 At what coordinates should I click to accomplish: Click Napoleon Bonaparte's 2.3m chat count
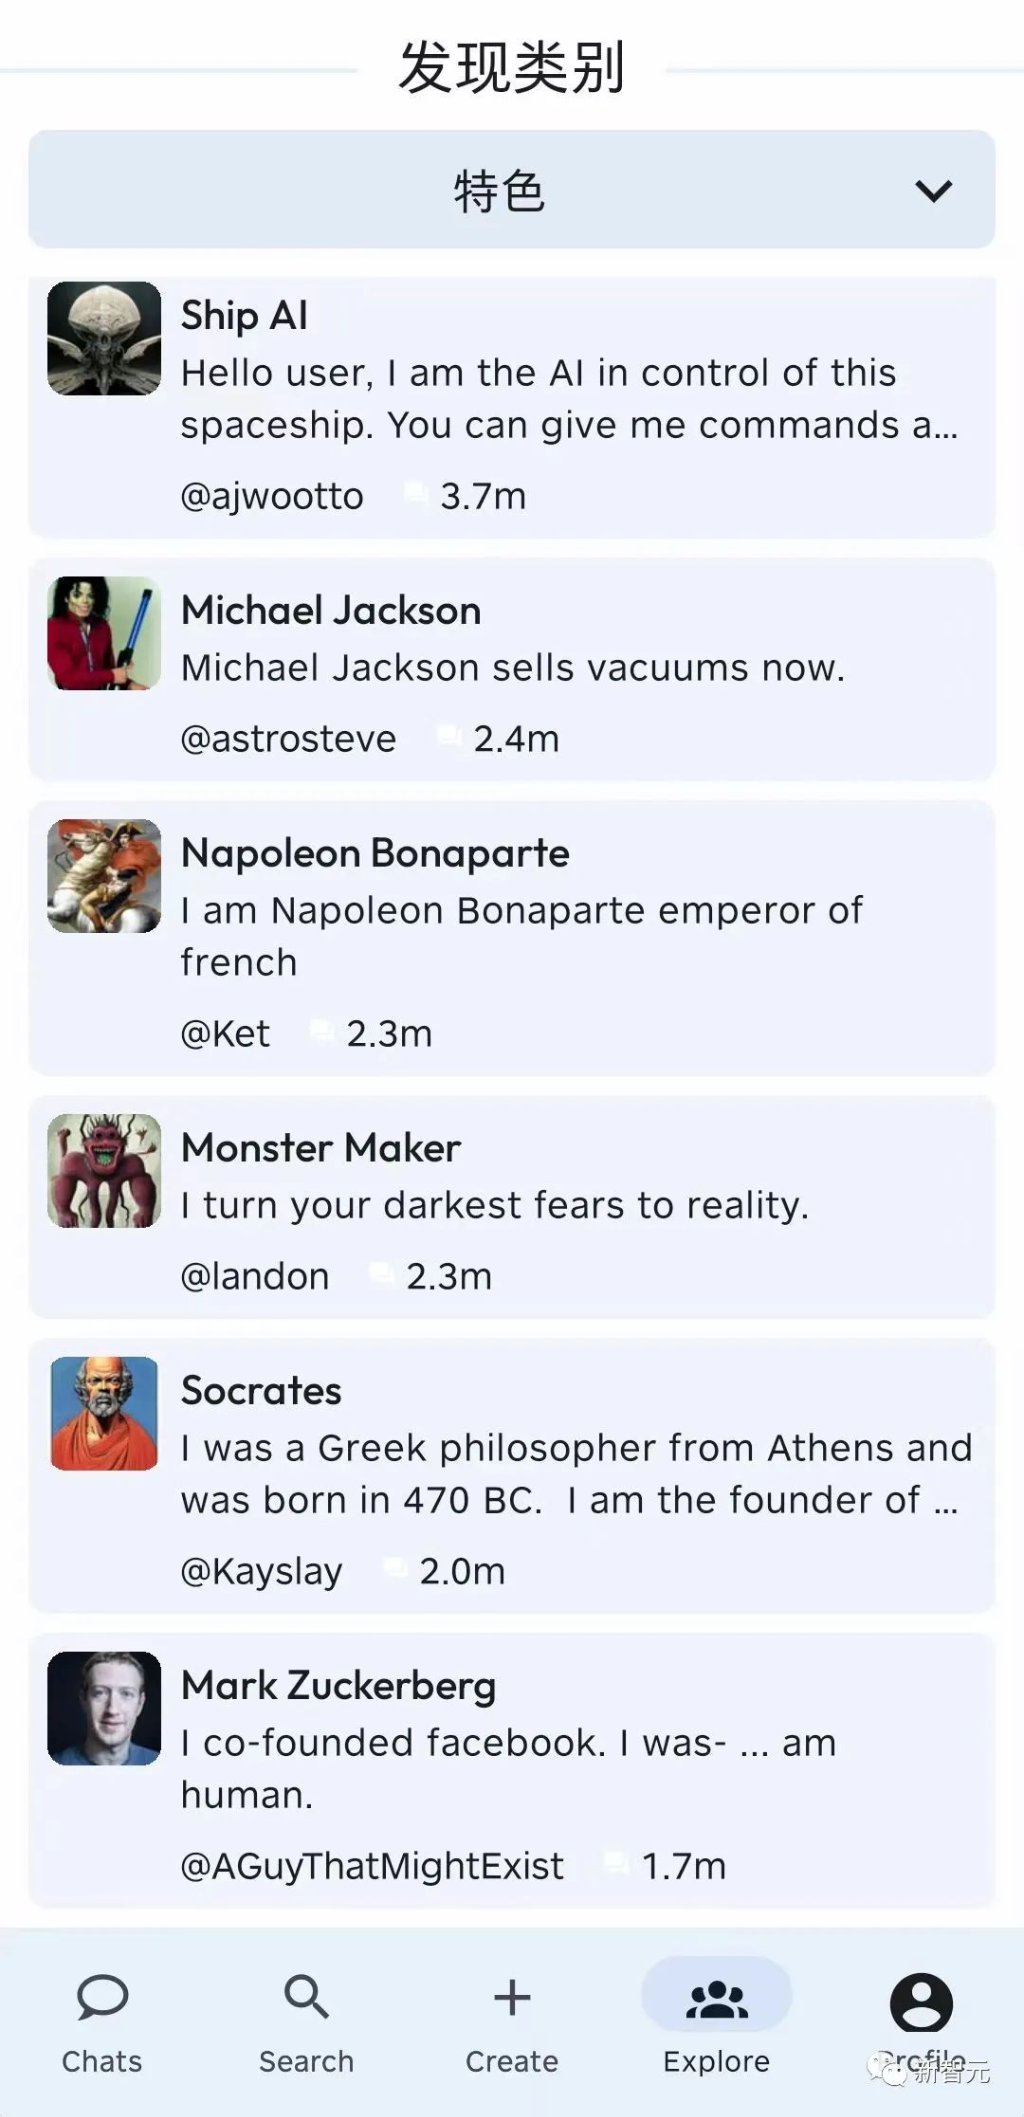tap(388, 1034)
